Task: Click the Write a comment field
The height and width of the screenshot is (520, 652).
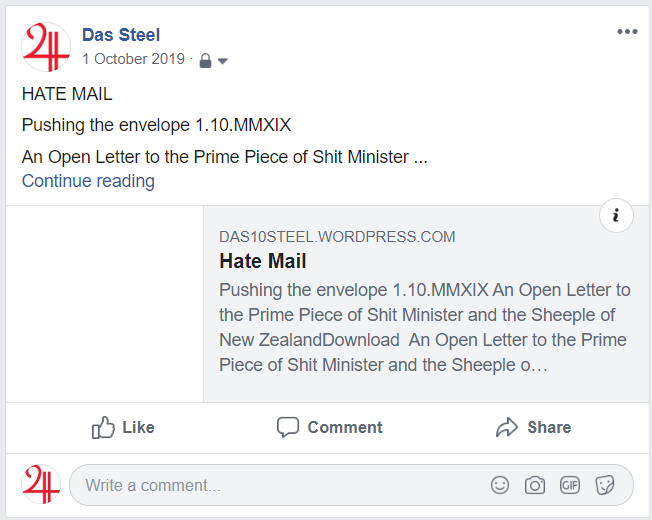Action: (280, 485)
